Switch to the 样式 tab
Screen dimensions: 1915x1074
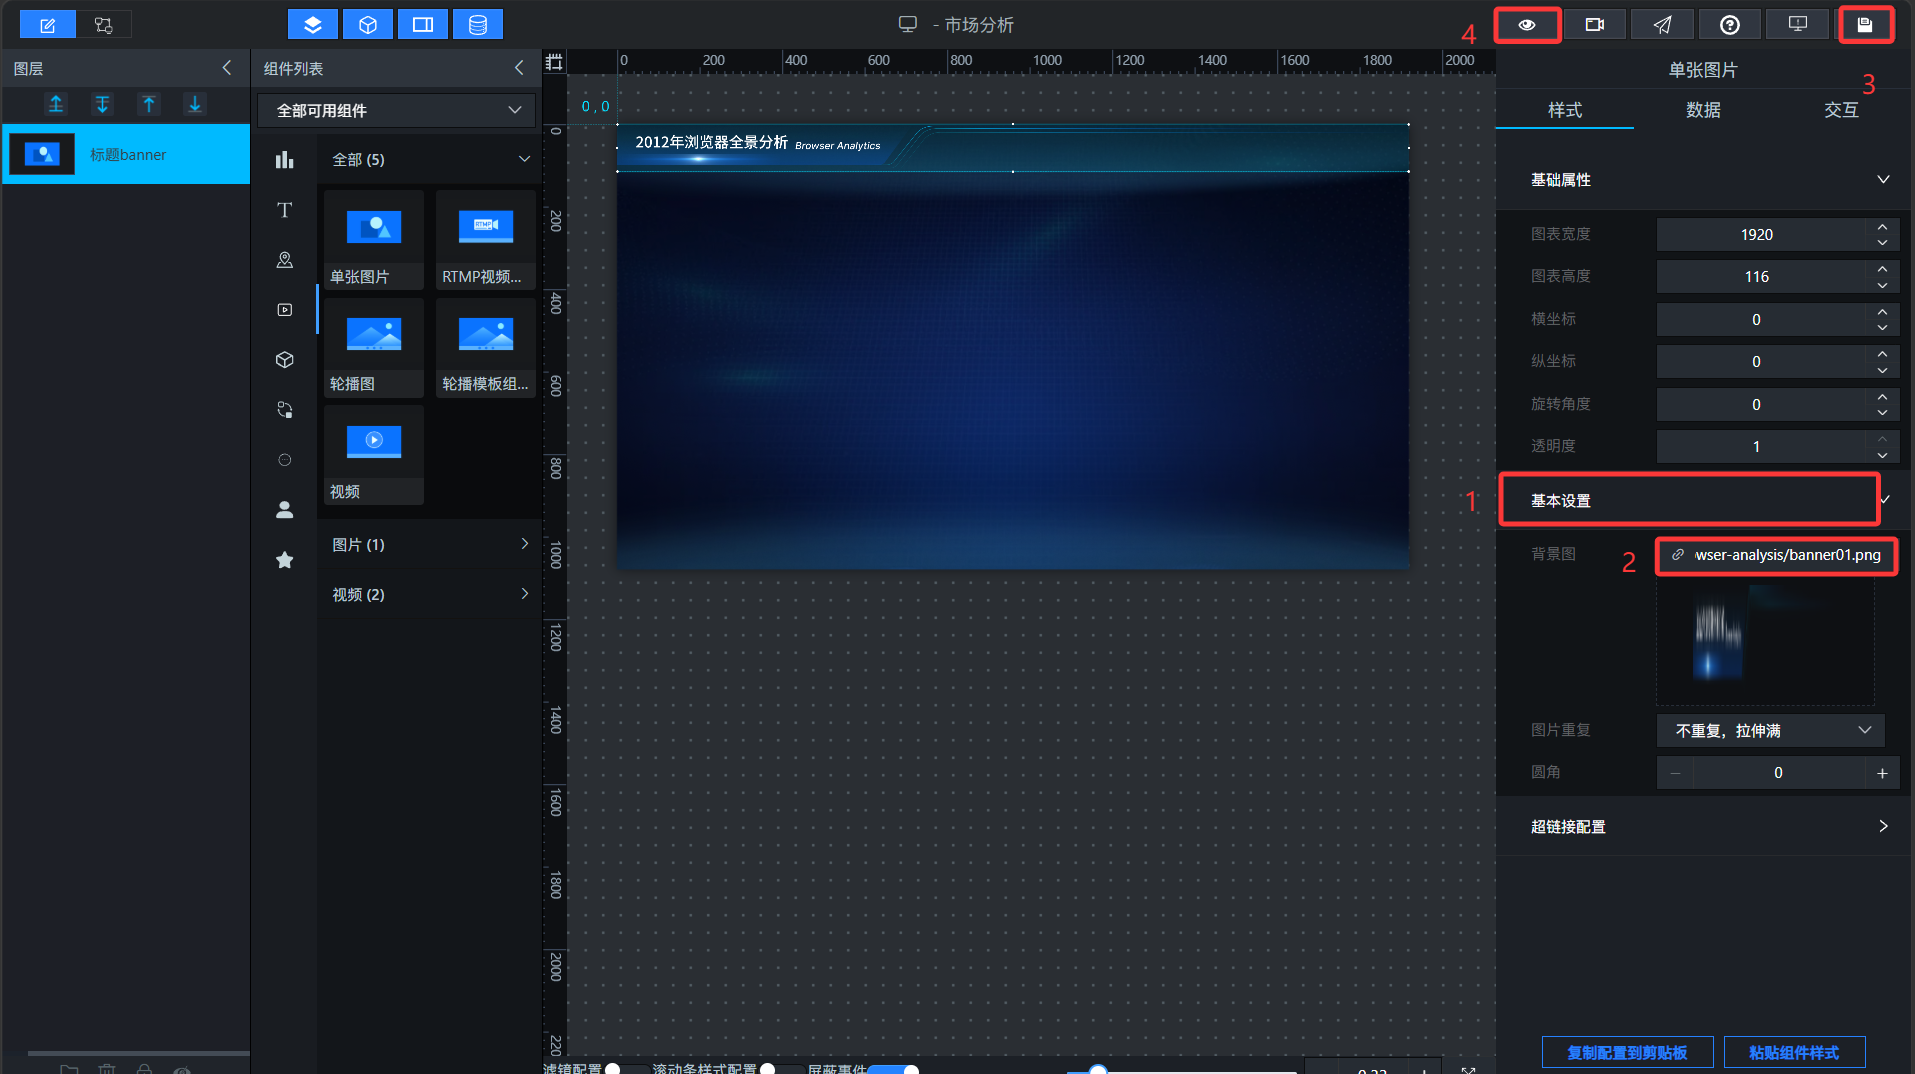coord(1565,110)
